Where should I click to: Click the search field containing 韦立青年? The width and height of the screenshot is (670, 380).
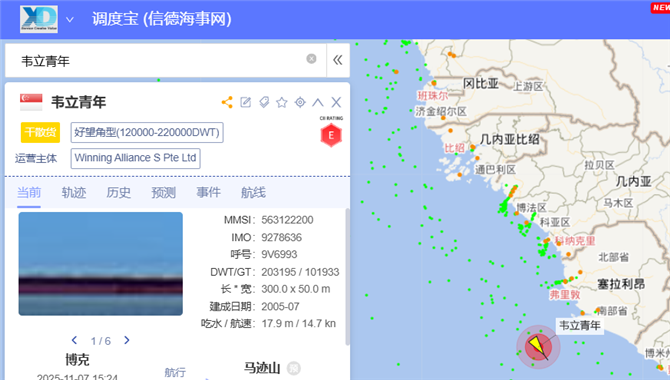click(x=165, y=60)
